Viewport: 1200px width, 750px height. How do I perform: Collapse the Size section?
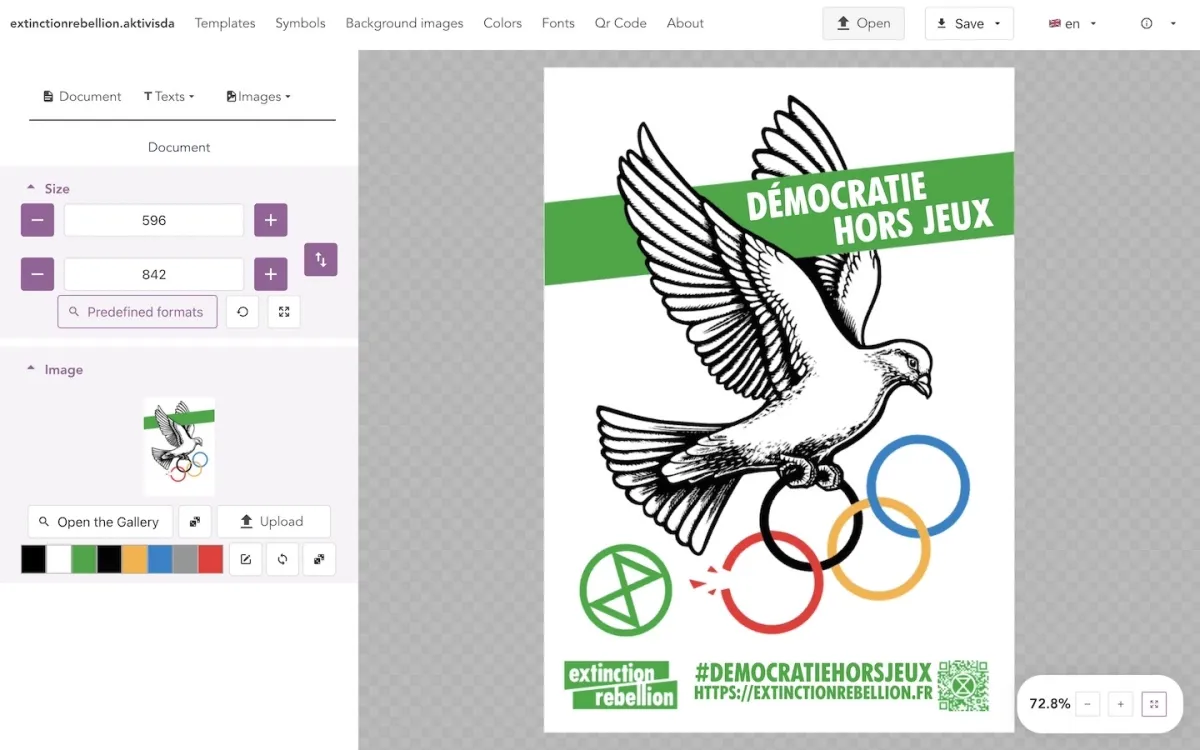(x=31, y=188)
